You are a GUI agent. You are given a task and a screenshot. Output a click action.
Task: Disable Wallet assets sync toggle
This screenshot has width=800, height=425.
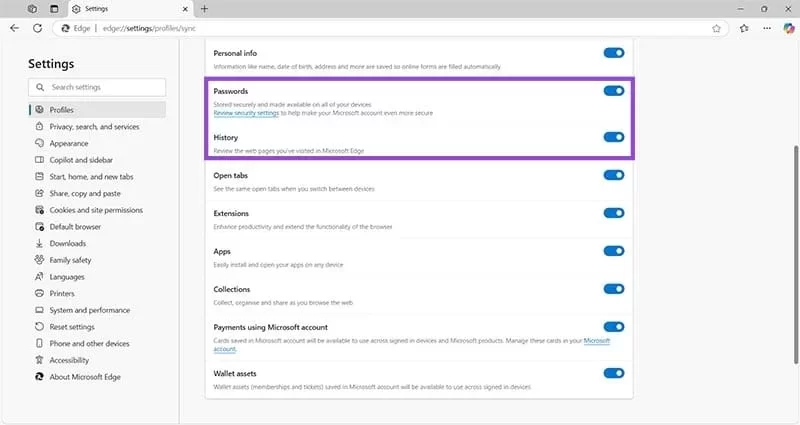614,373
